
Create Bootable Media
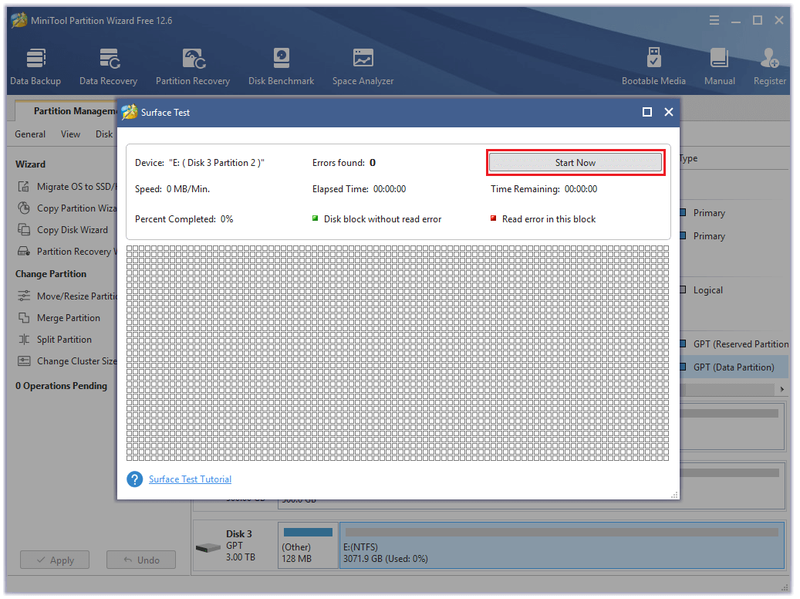654,66
